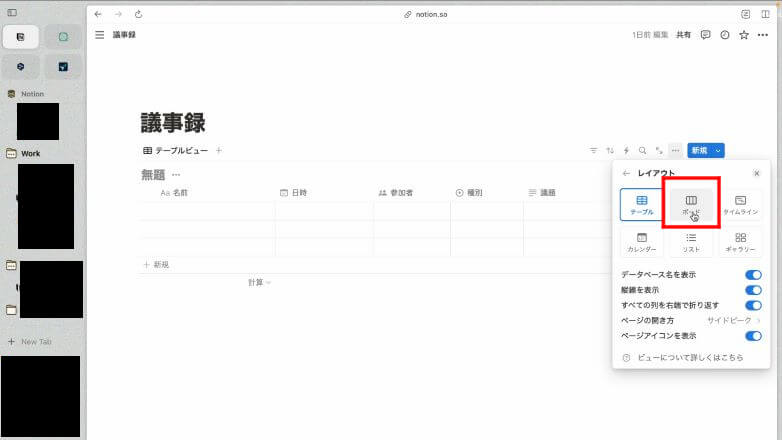Click the 種別 column header
The image size is (782, 440).
(x=469, y=193)
